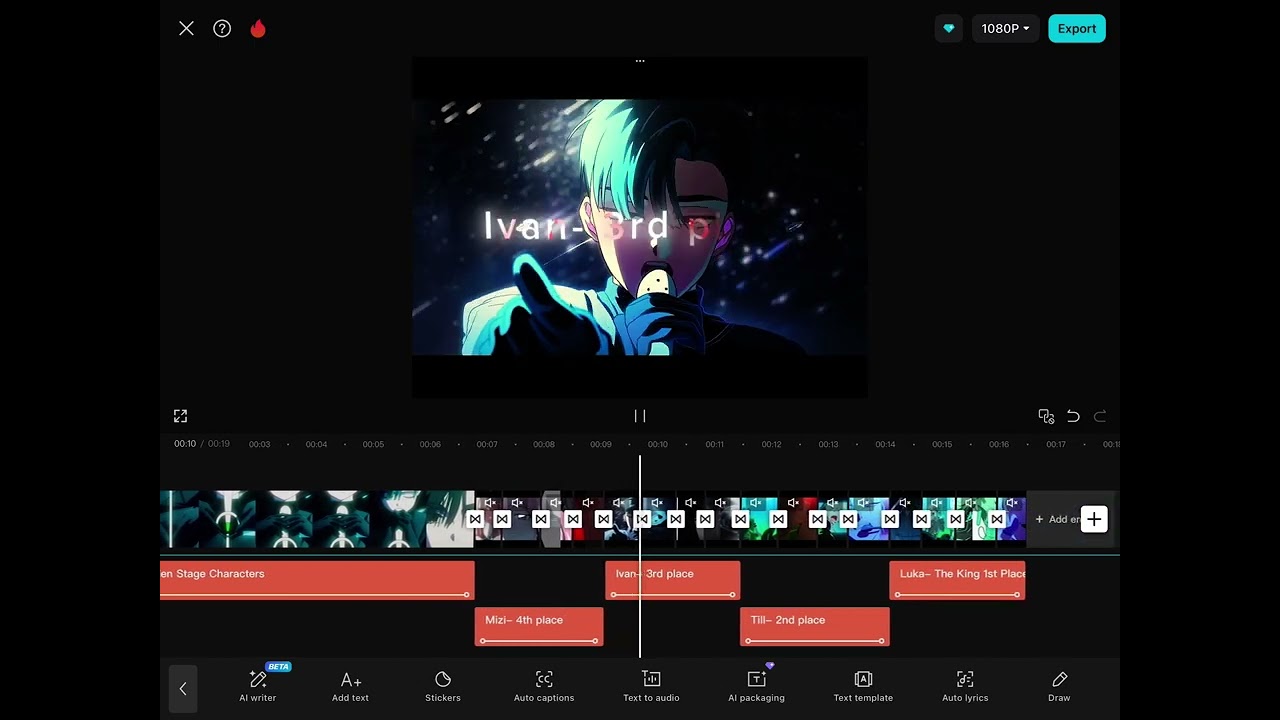Tap the red flame icon

(x=258, y=29)
